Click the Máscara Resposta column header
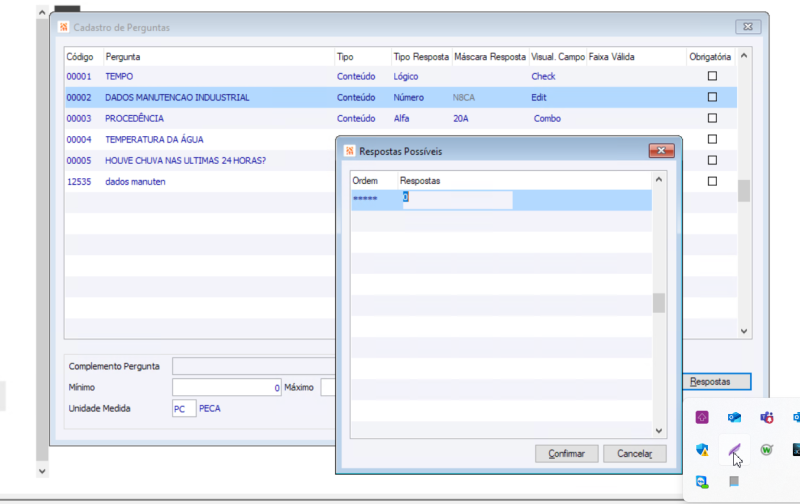Image resolution: width=800 pixels, height=504 pixels. point(490,57)
